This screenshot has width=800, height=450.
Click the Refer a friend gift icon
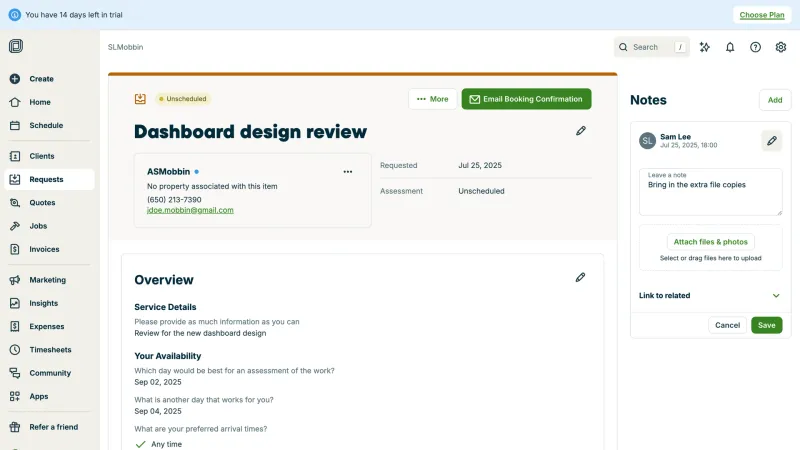coord(15,427)
